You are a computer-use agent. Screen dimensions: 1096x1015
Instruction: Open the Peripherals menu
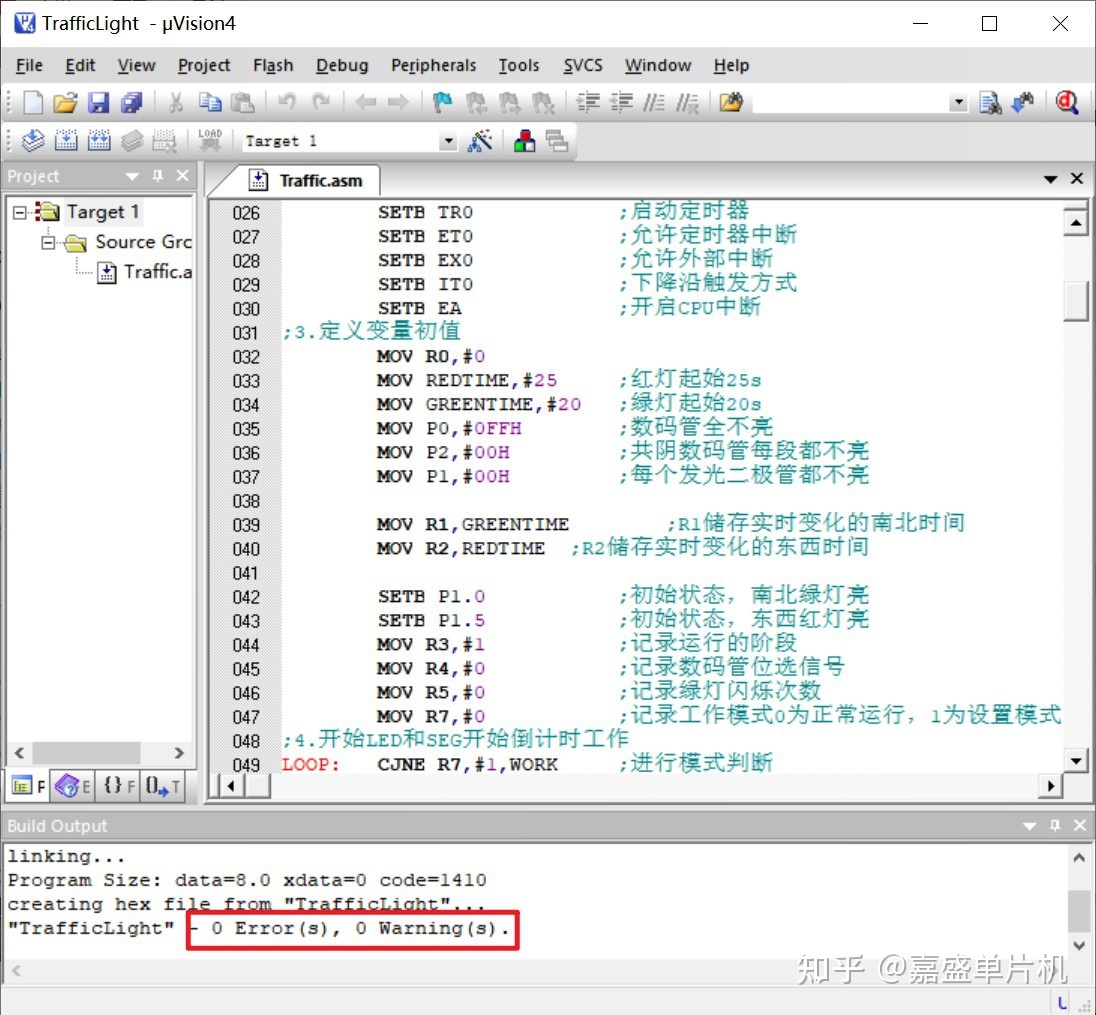click(x=433, y=65)
